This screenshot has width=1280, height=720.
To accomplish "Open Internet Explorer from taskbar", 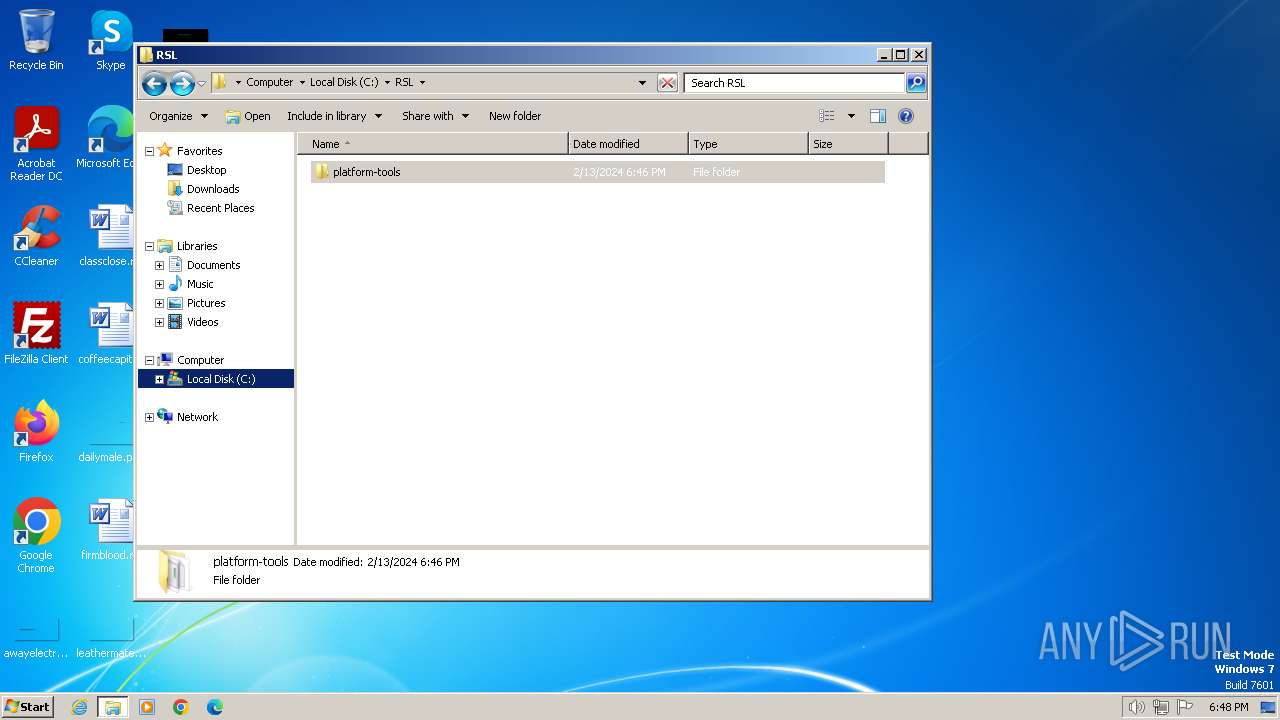I will [79, 707].
